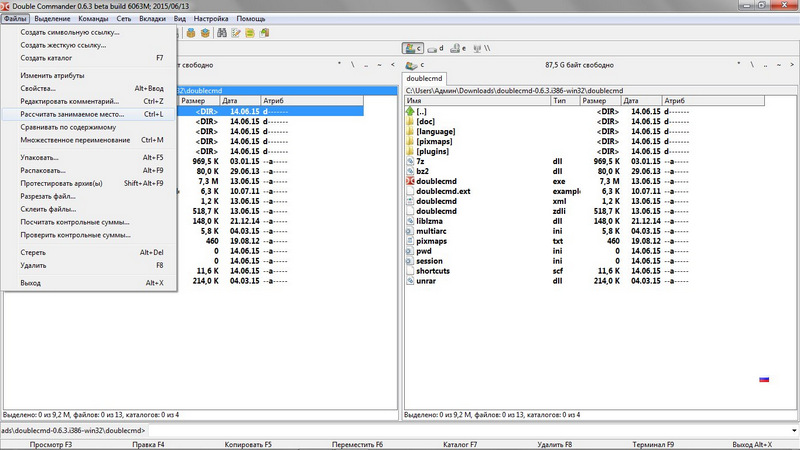The image size is (800, 450).
Task: Click the clipboard toolbar icon after sync icon
Action: pyautogui.click(x=264, y=33)
